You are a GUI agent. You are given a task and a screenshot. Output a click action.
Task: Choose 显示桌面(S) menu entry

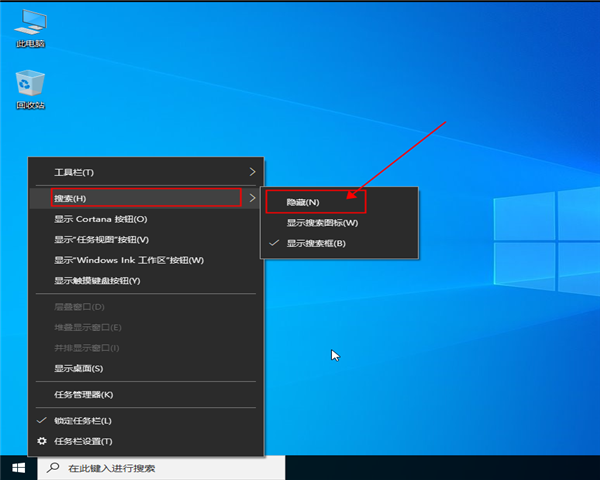(x=78, y=368)
